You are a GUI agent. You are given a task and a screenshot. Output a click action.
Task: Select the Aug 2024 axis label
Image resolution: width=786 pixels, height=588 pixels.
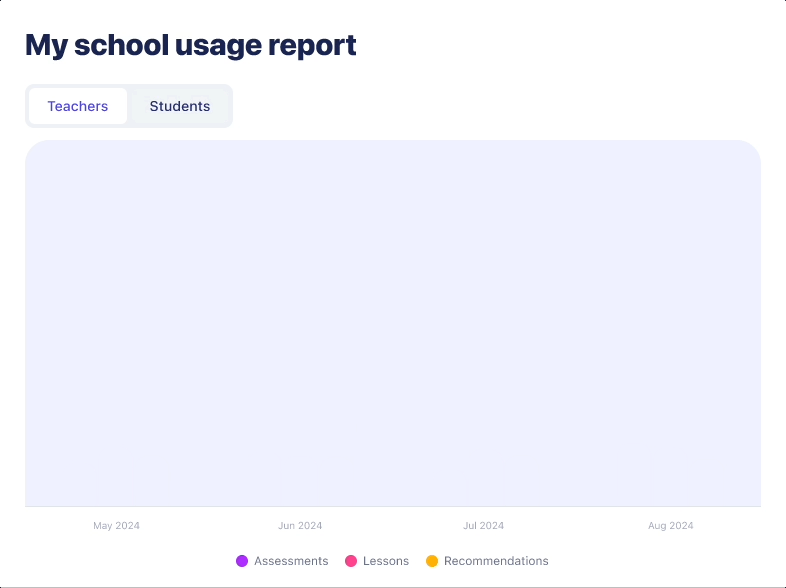pyautogui.click(x=670, y=526)
